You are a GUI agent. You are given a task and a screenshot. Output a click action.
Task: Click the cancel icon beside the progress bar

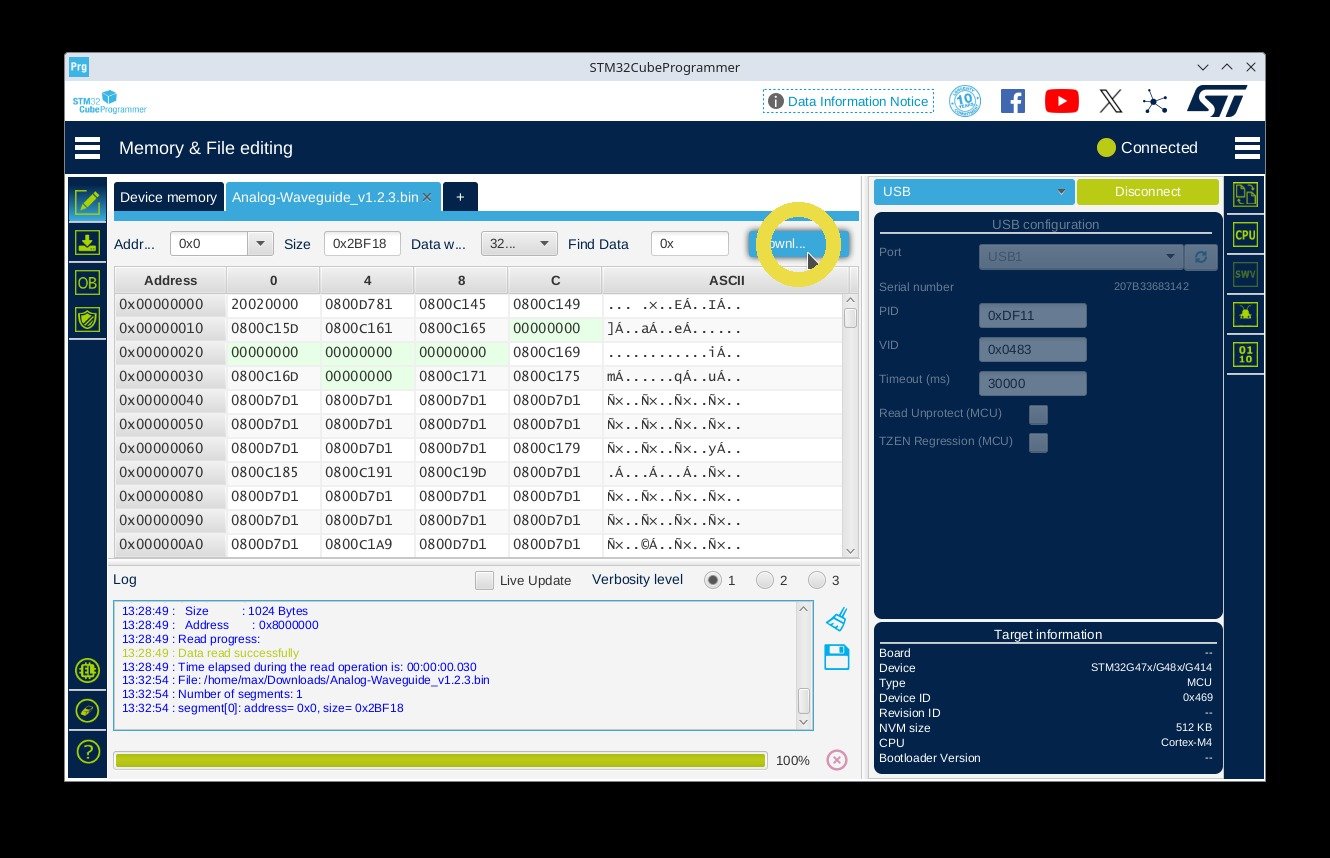(837, 760)
